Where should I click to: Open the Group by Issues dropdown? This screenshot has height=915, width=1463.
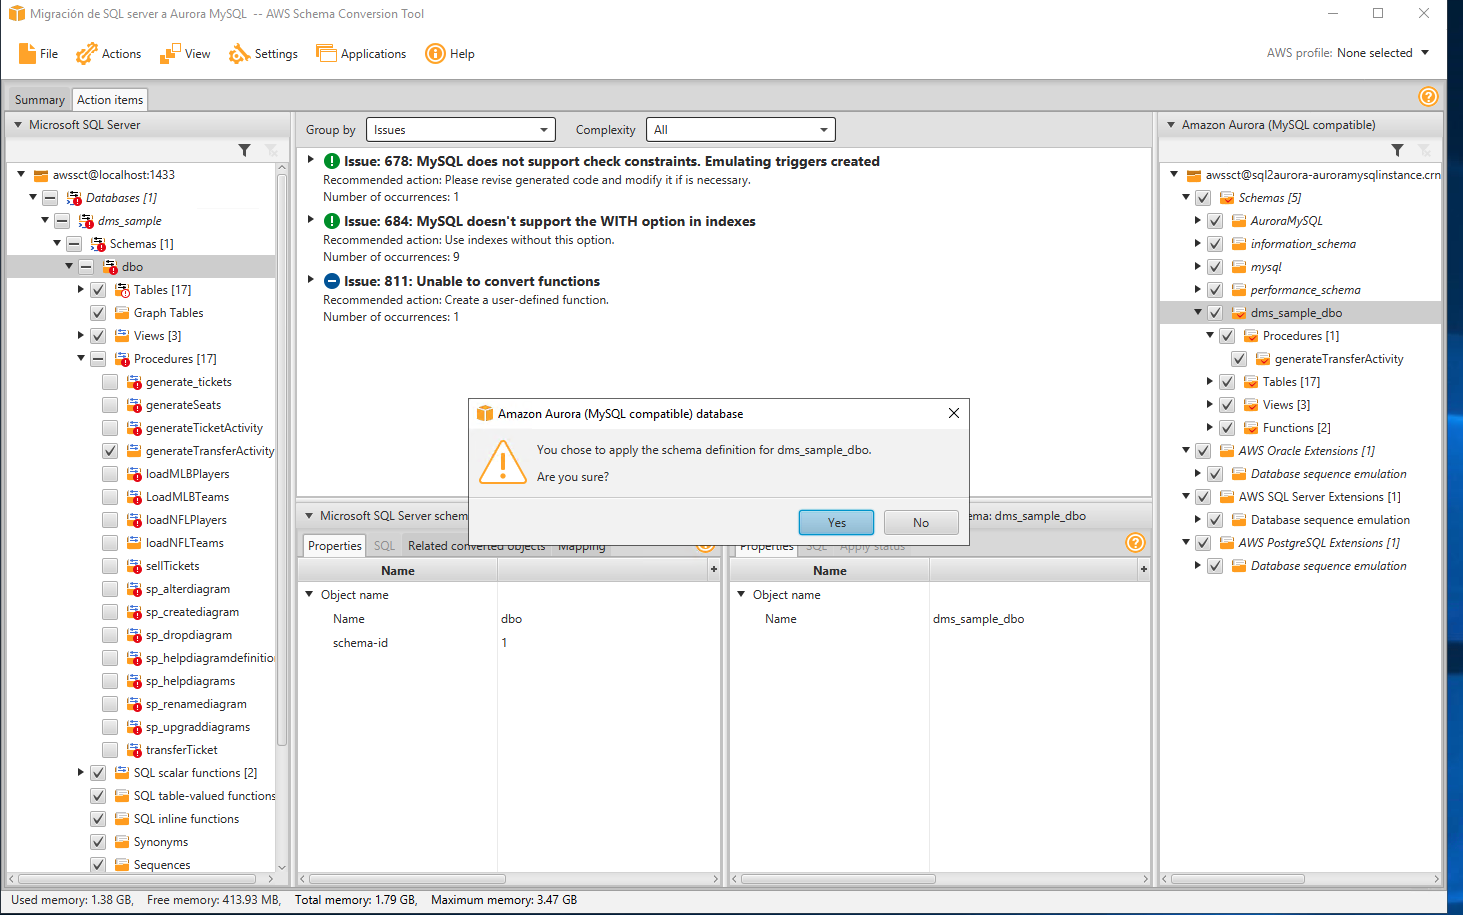pyautogui.click(x=461, y=130)
